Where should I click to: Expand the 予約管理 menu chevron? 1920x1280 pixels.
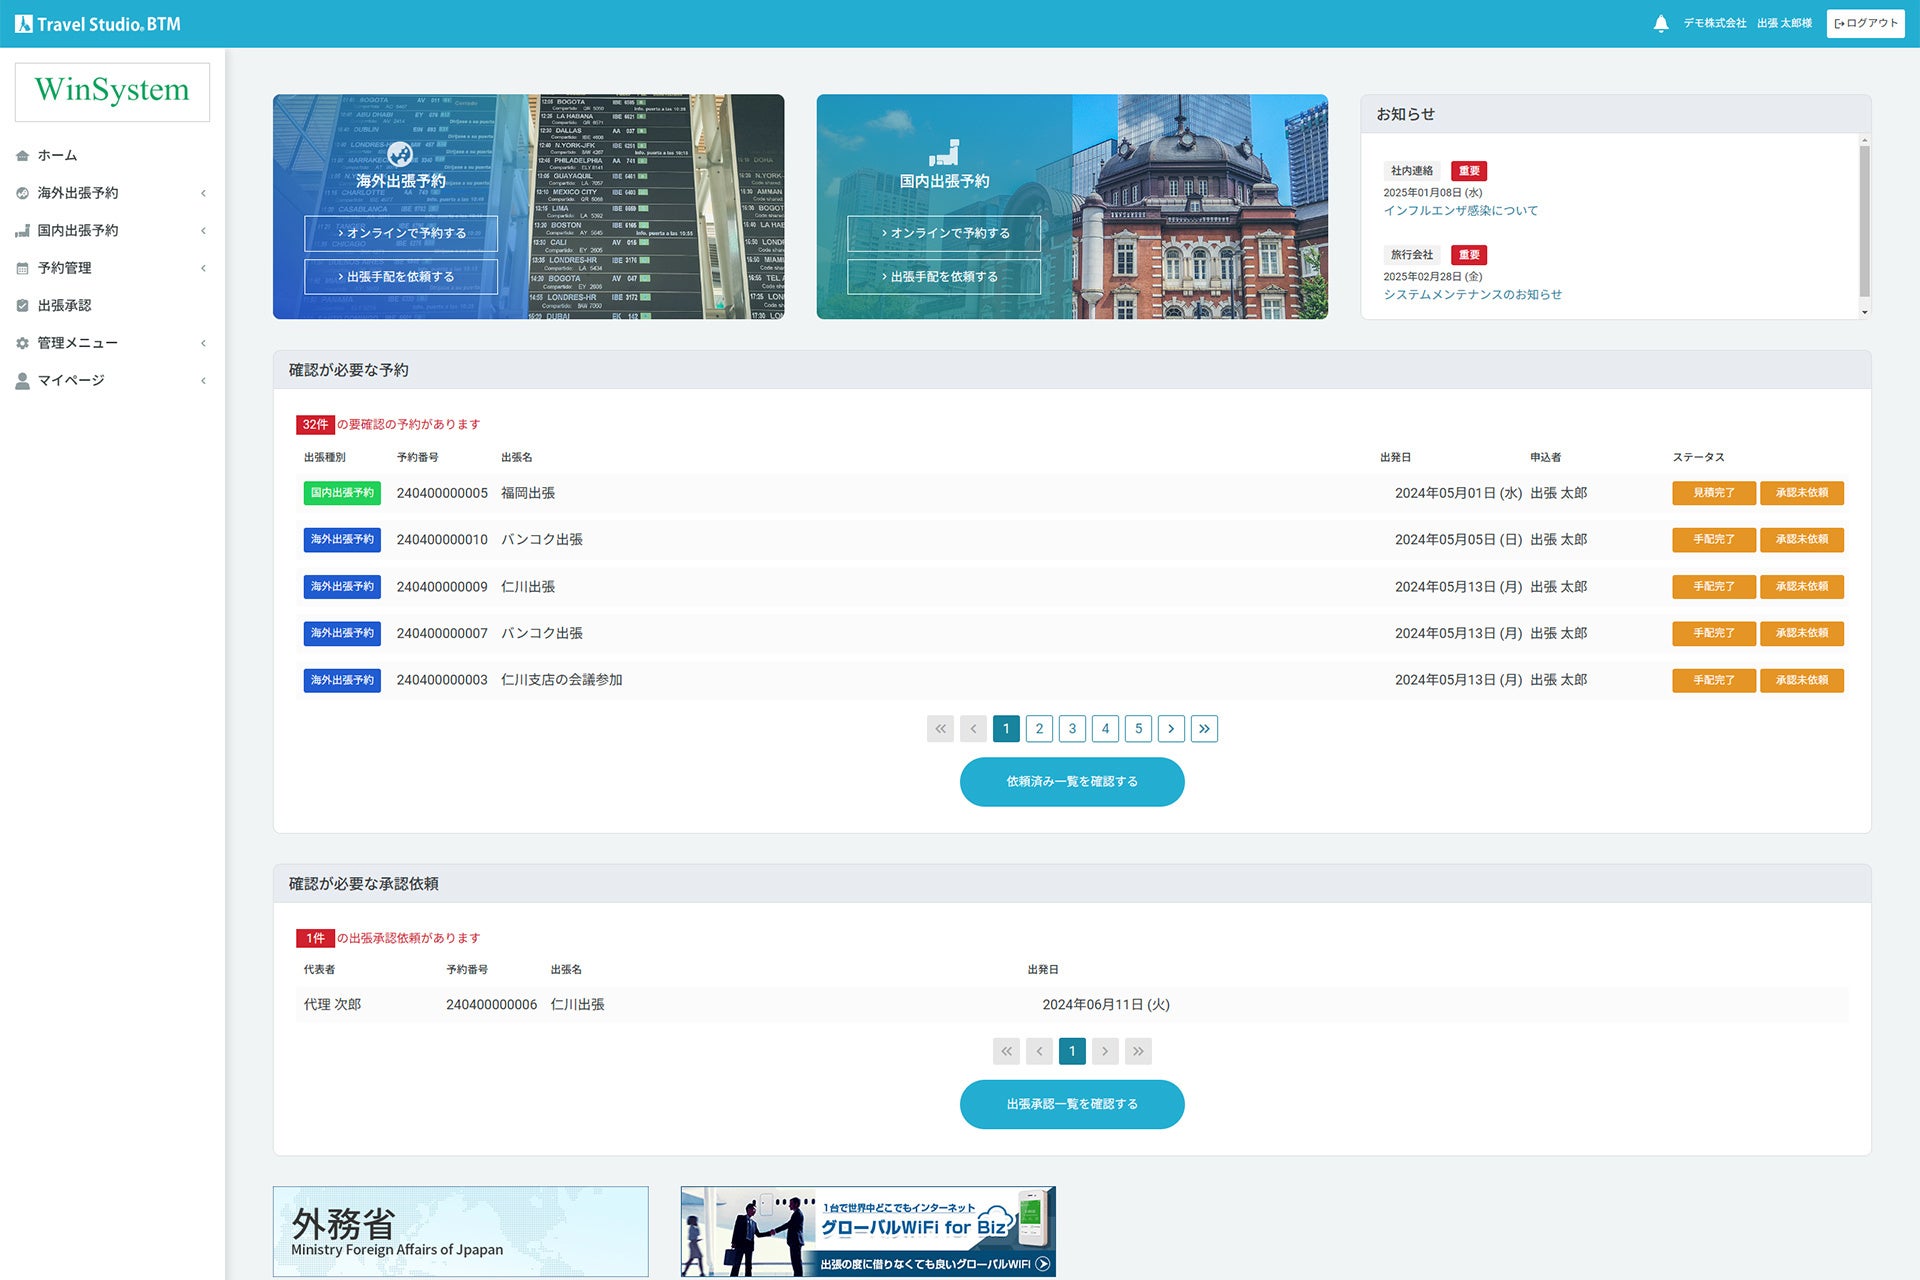(203, 268)
